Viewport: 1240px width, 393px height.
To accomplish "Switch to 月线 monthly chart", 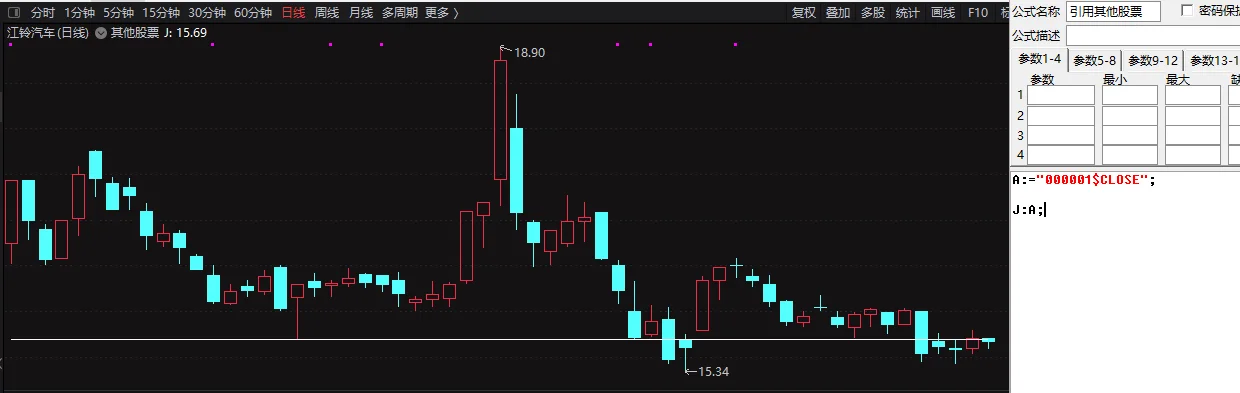I will click(x=361, y=13).
